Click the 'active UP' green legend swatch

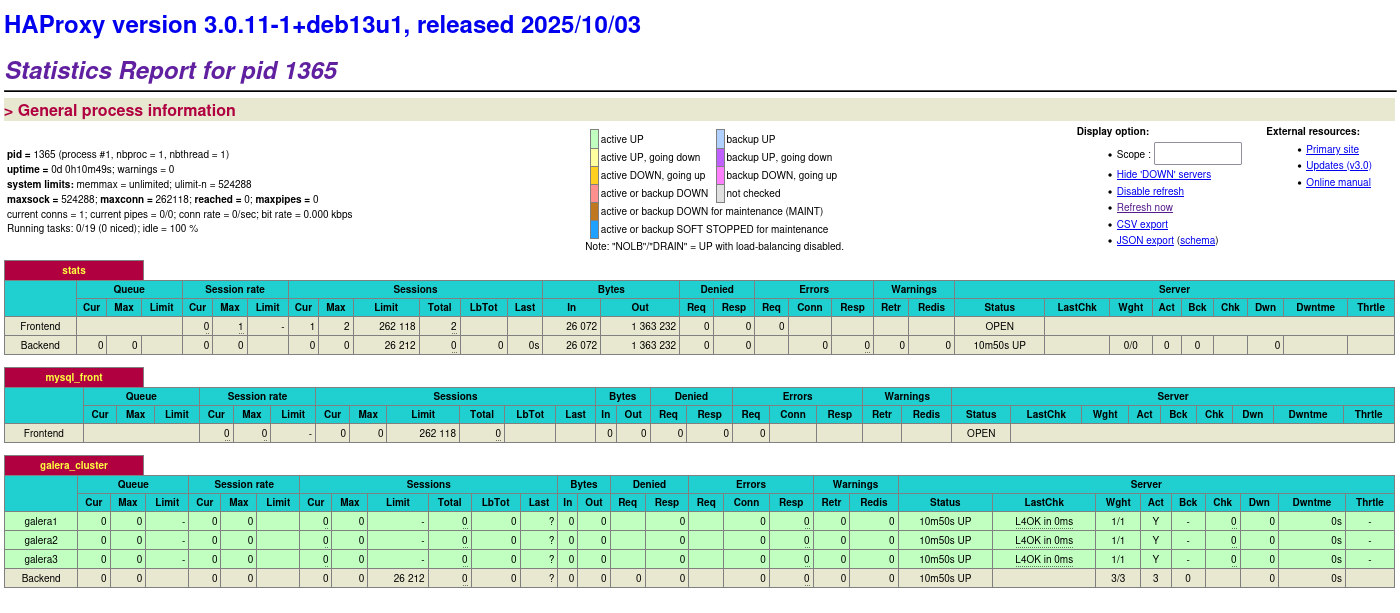point(594,139)
